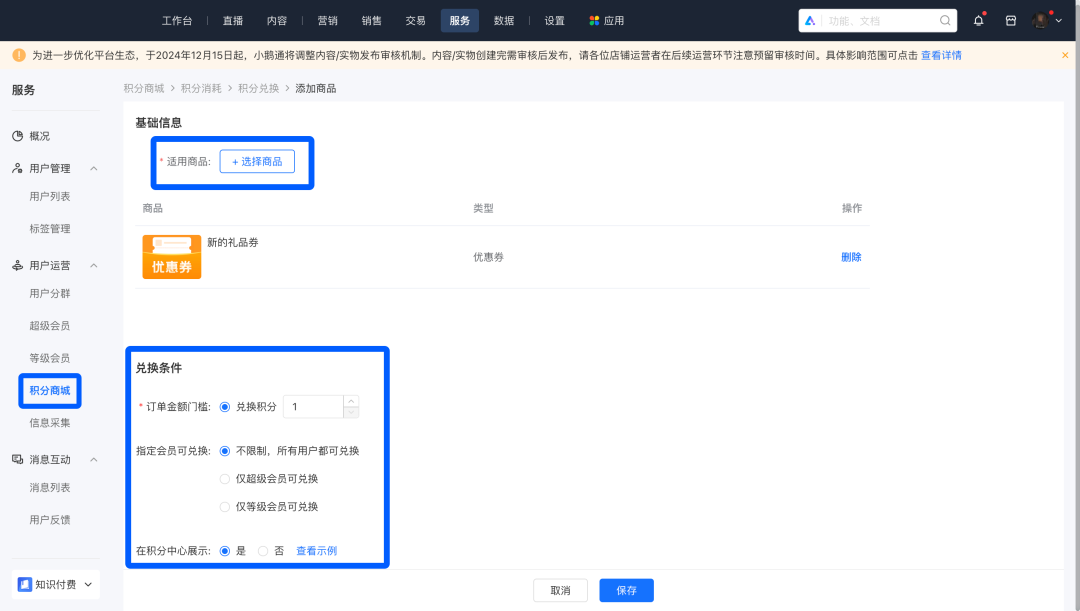Viewport: 1080px width, 611px height.
Task: Click the user avatar in top bar
Action: click(1040, 21)
